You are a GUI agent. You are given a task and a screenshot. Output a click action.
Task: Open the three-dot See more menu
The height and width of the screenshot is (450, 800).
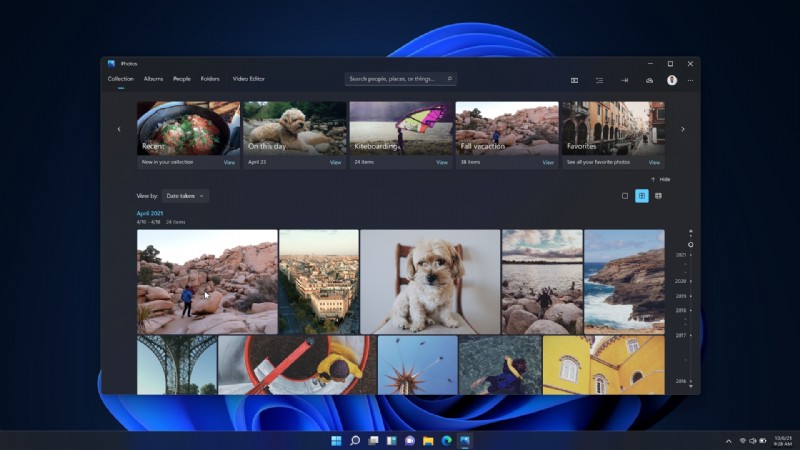pos(690,80)
